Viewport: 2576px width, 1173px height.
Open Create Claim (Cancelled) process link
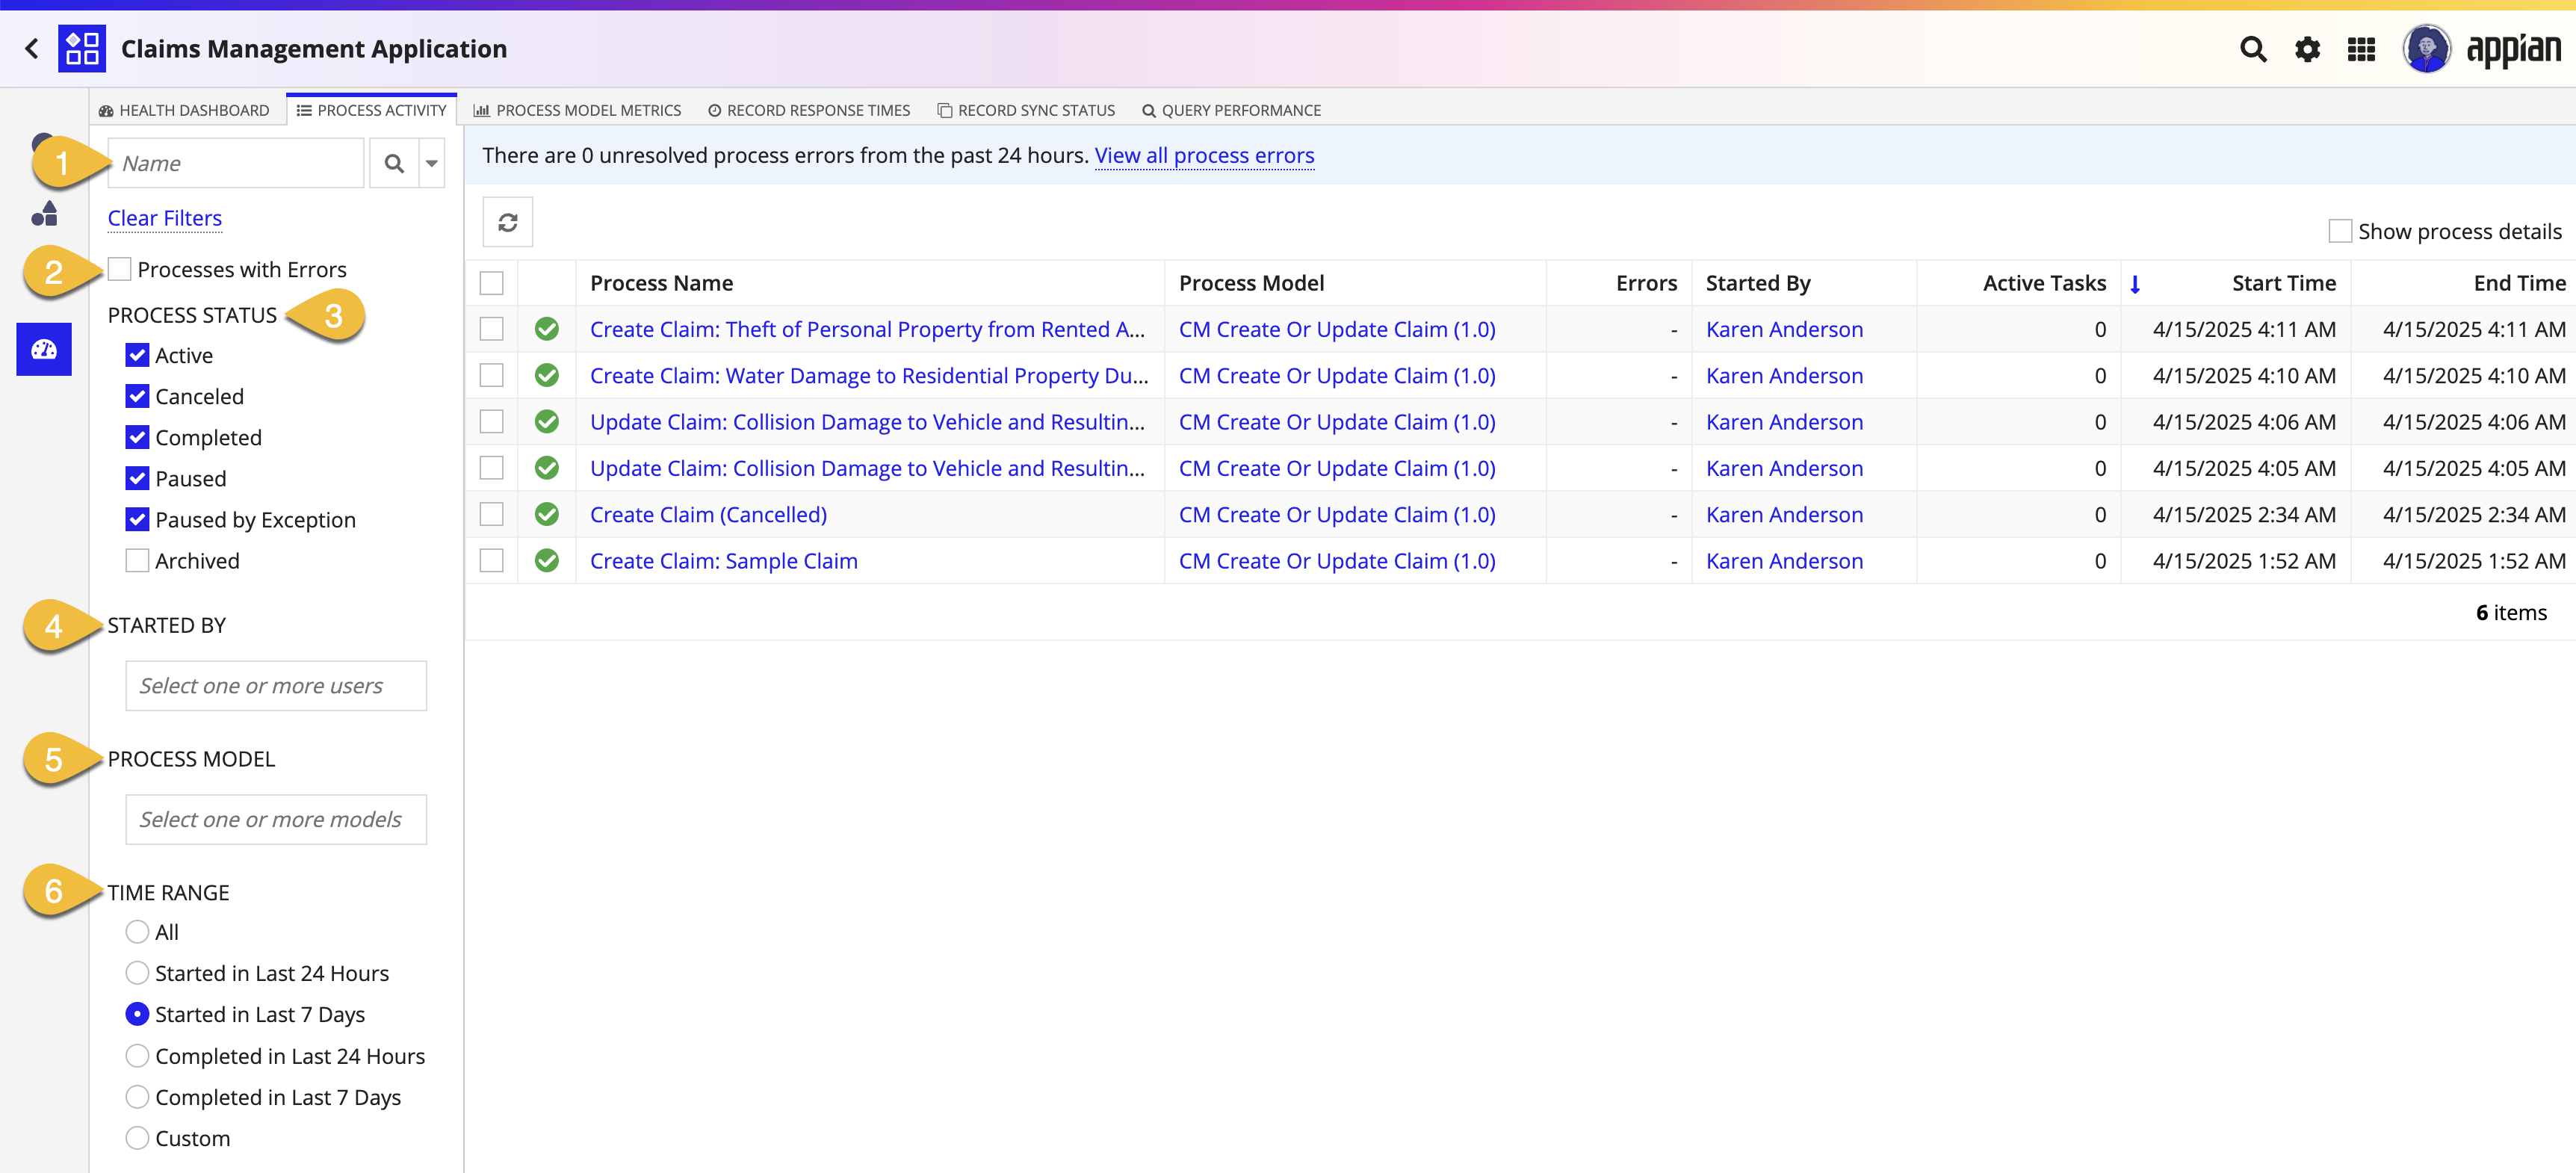coord(709,514)
